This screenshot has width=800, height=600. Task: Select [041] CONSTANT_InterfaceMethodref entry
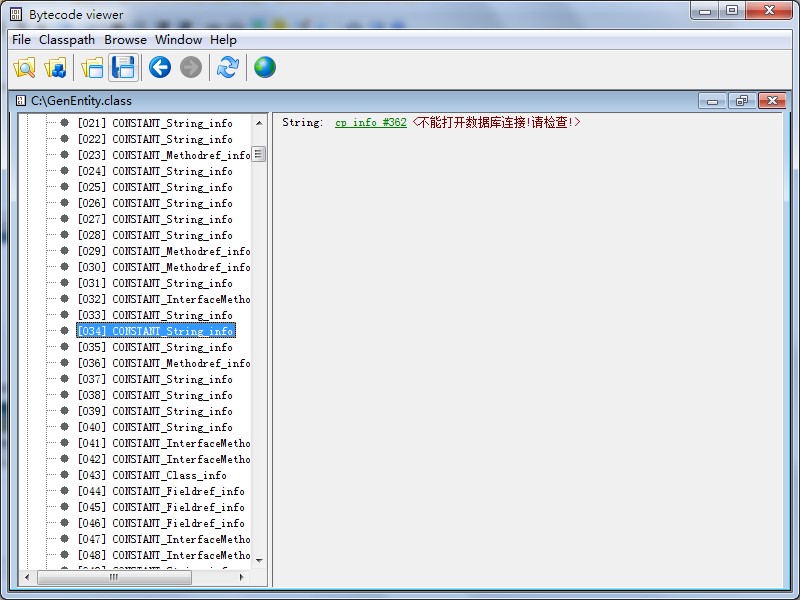point(164,443)
